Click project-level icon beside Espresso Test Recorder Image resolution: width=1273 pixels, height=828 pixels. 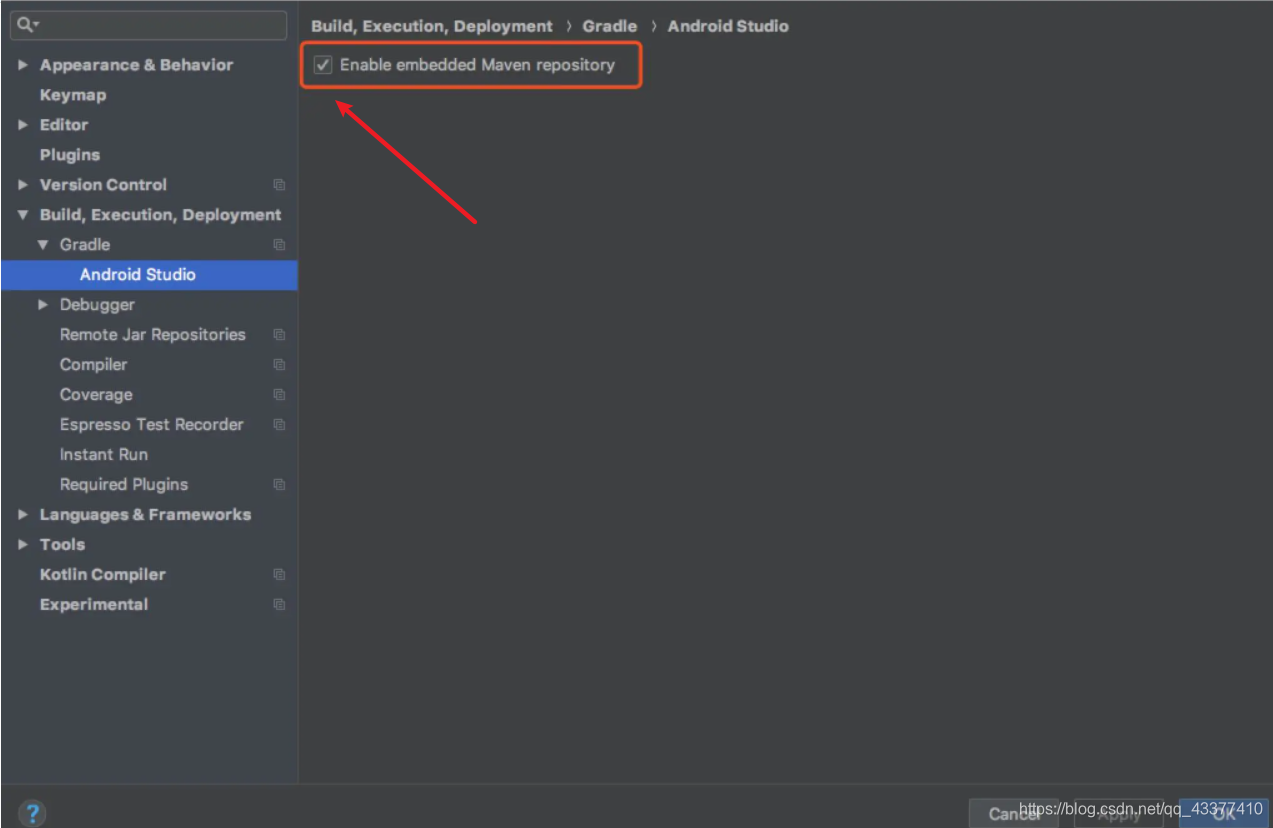tap(279, 425)
